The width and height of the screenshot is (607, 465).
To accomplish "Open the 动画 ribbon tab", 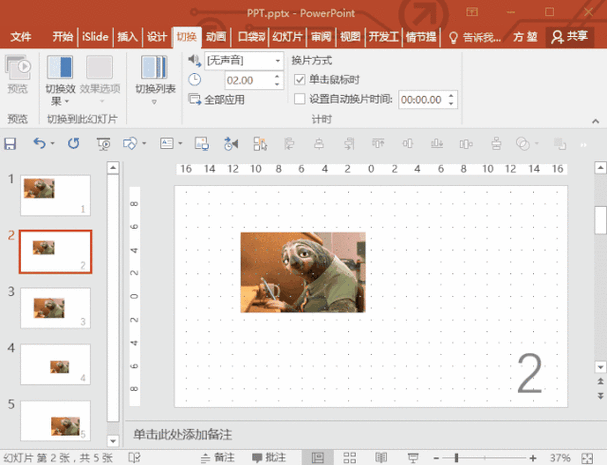I will pyautogui.click(x=216, y=37).
